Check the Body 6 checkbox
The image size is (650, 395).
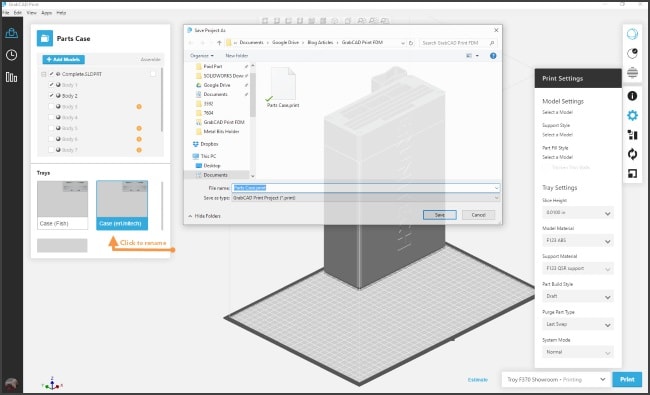coord(51,139)
